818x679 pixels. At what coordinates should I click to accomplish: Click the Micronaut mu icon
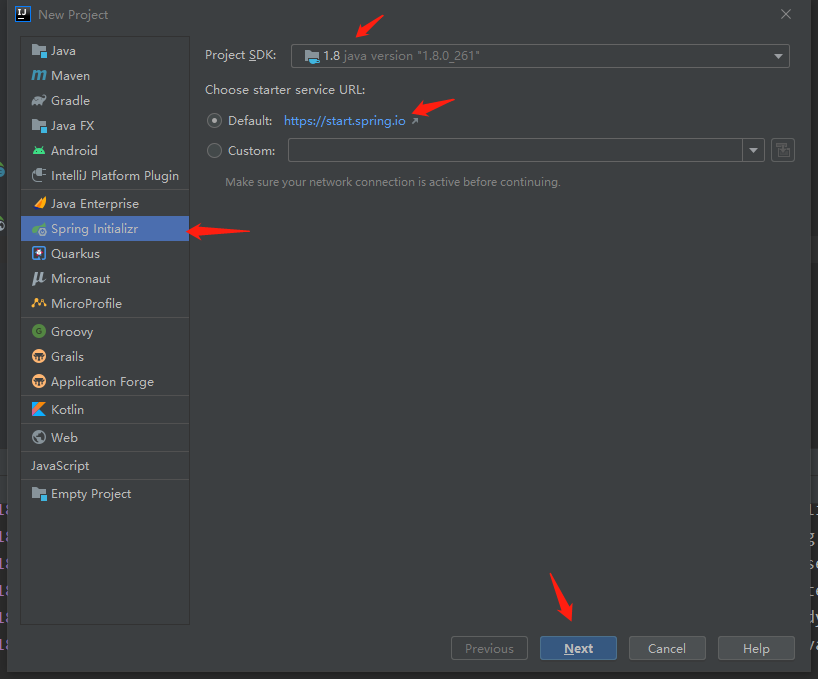coord(39,278)
